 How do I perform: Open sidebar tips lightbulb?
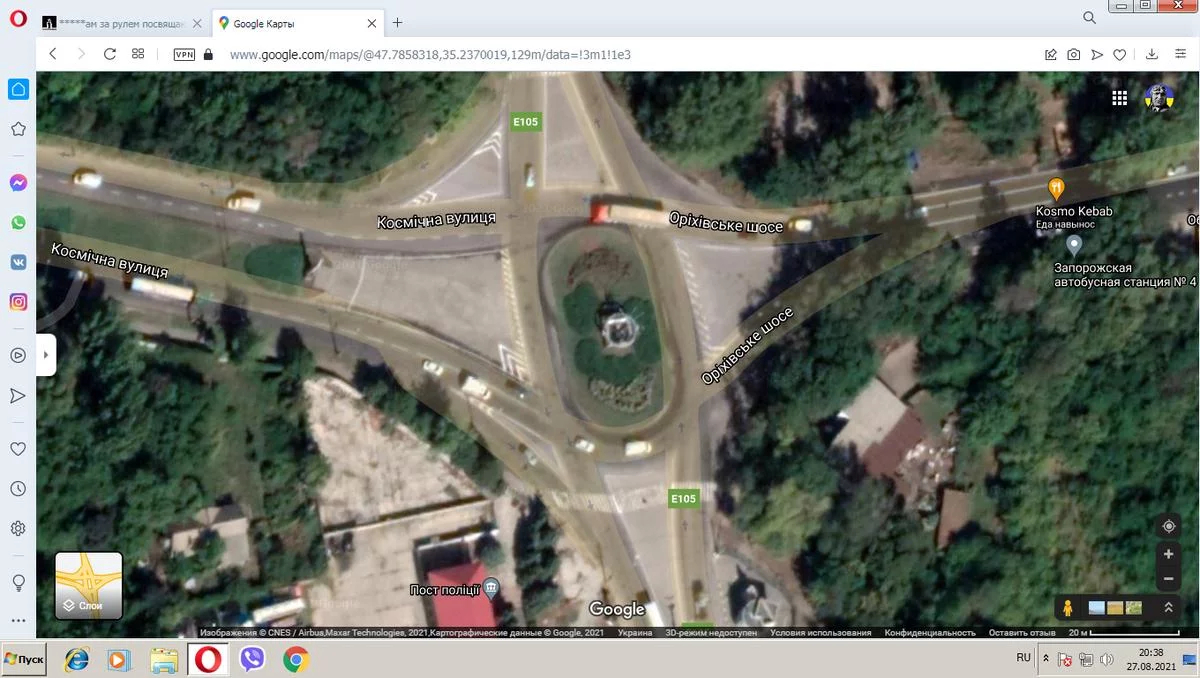point(18,582)
